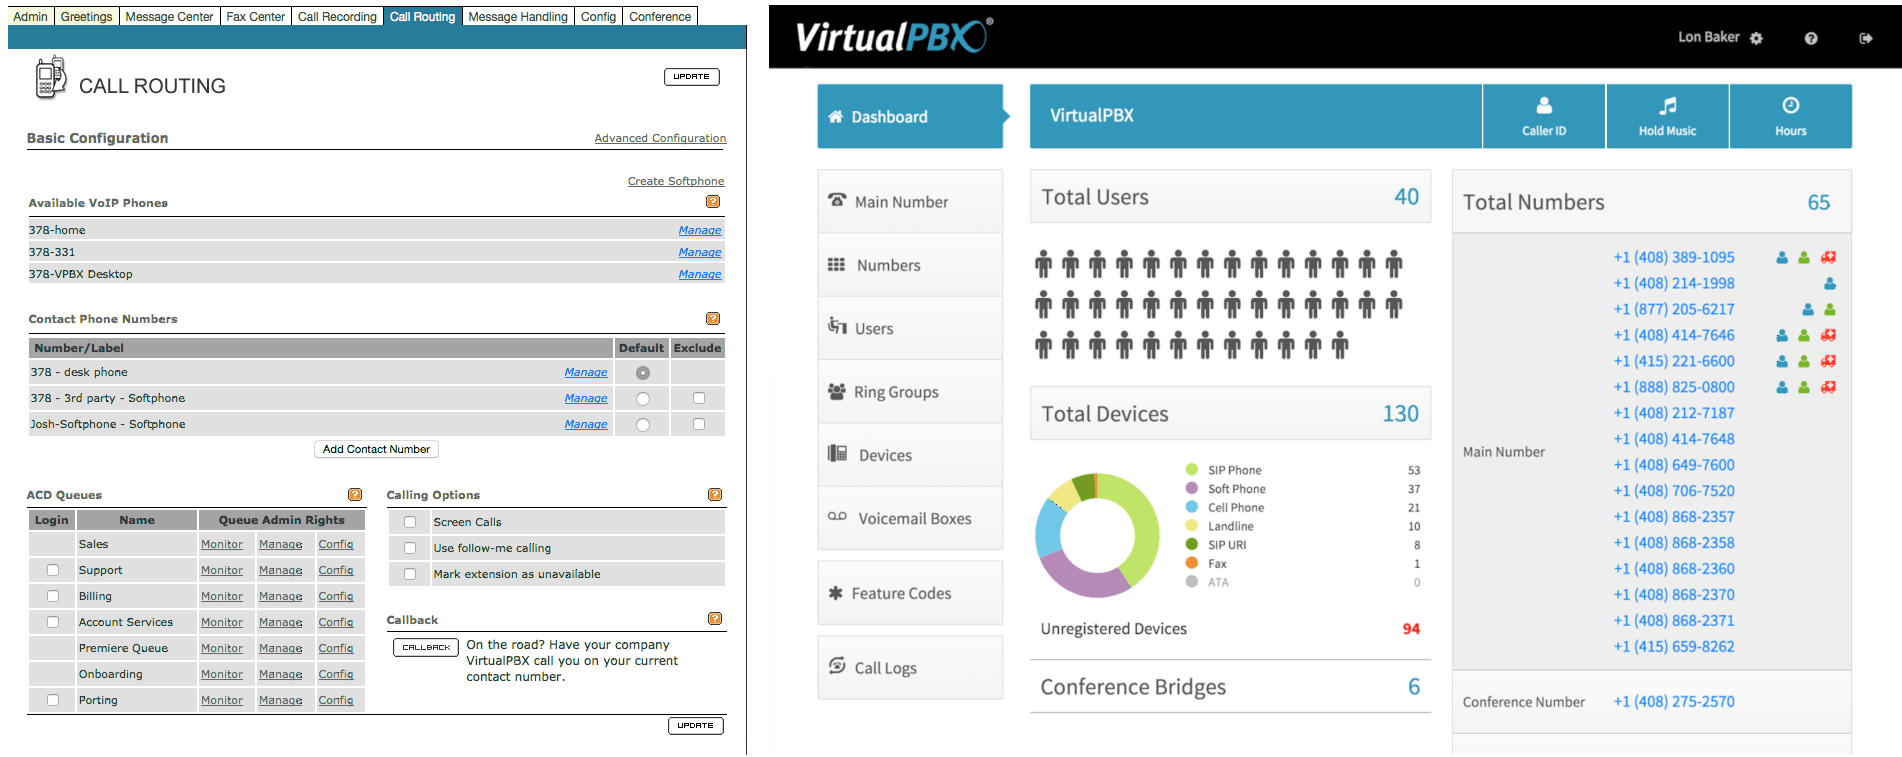Viewport: 1902px width, 757px height.
Task: Click blue user icon for +1 (408) 214-1998
Action: (1830, 284)
